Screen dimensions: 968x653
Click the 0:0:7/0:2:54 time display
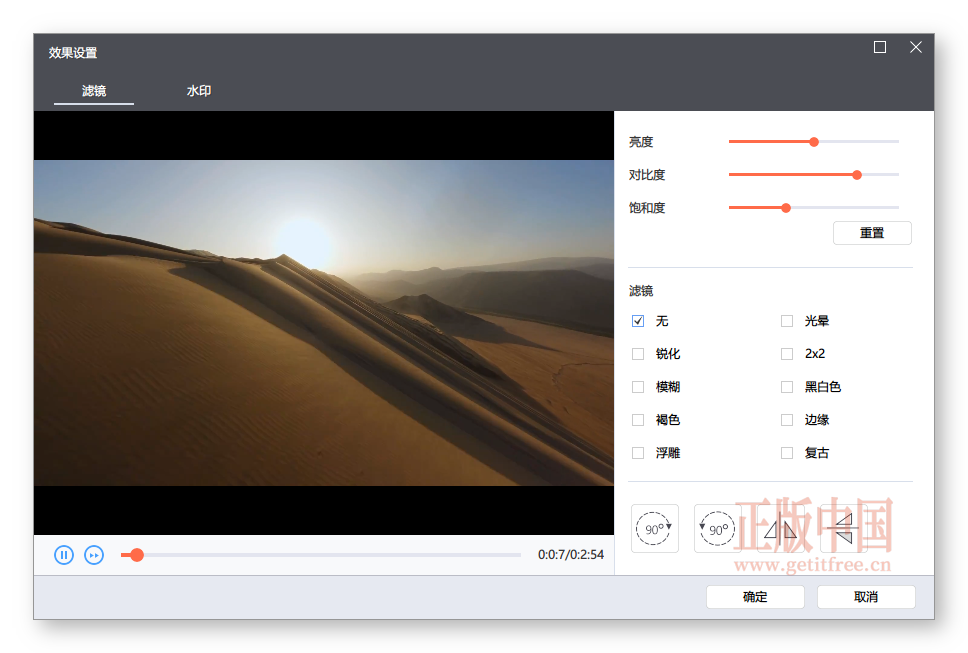(570, 555)
